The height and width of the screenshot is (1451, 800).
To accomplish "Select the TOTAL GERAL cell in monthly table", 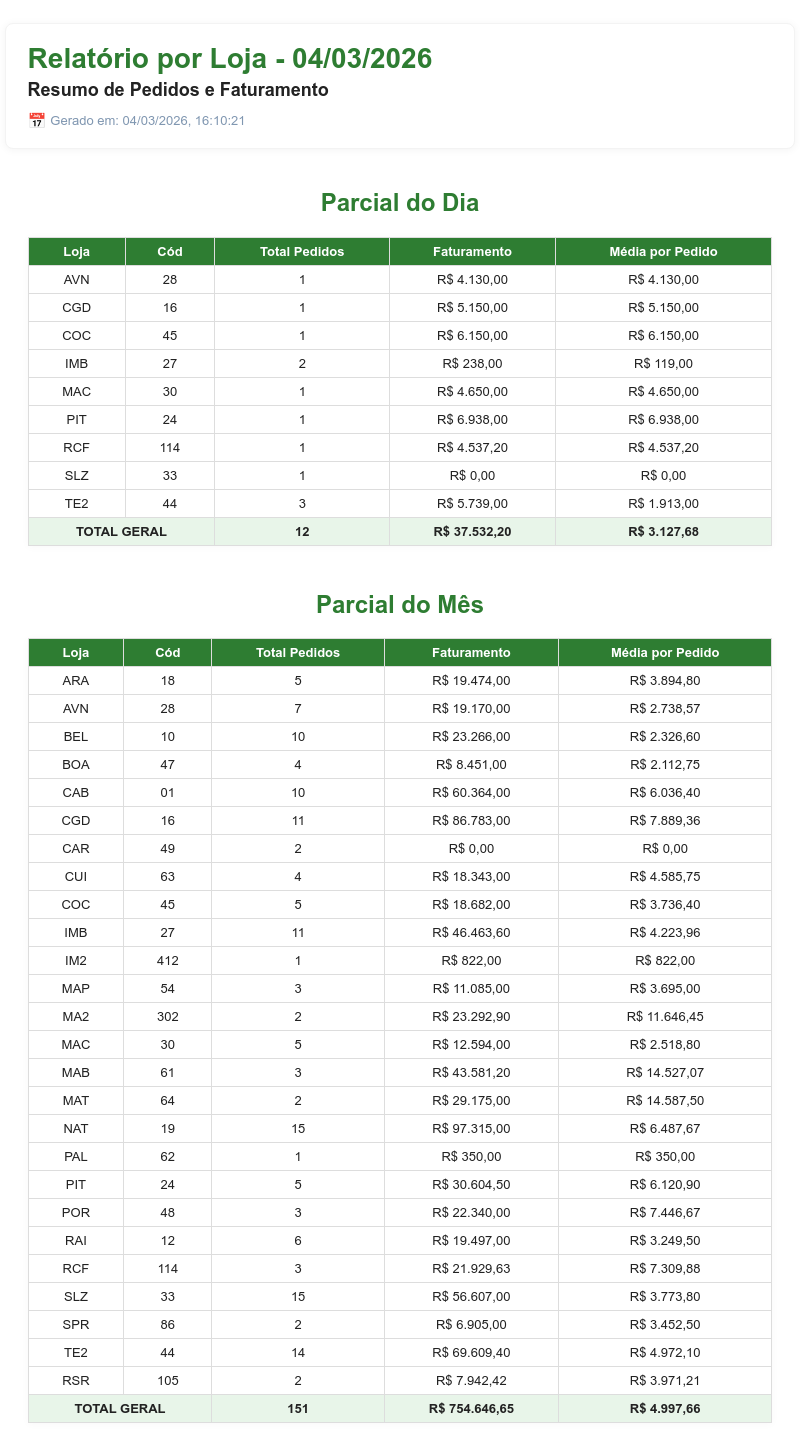I will pyautogui.click(x=120, y=1409).
